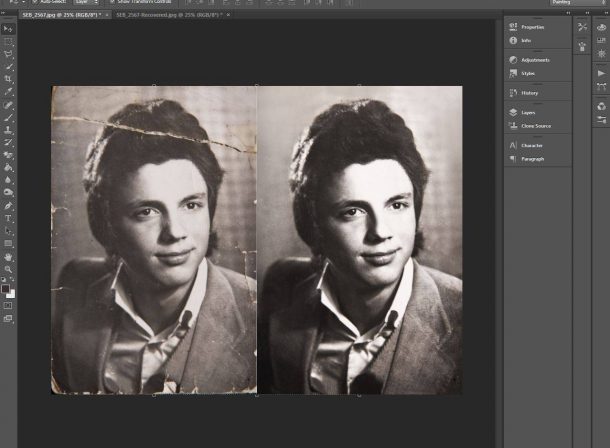Close the SEB_2567-Recovered.jpg tab

click(x=228, y=15)
